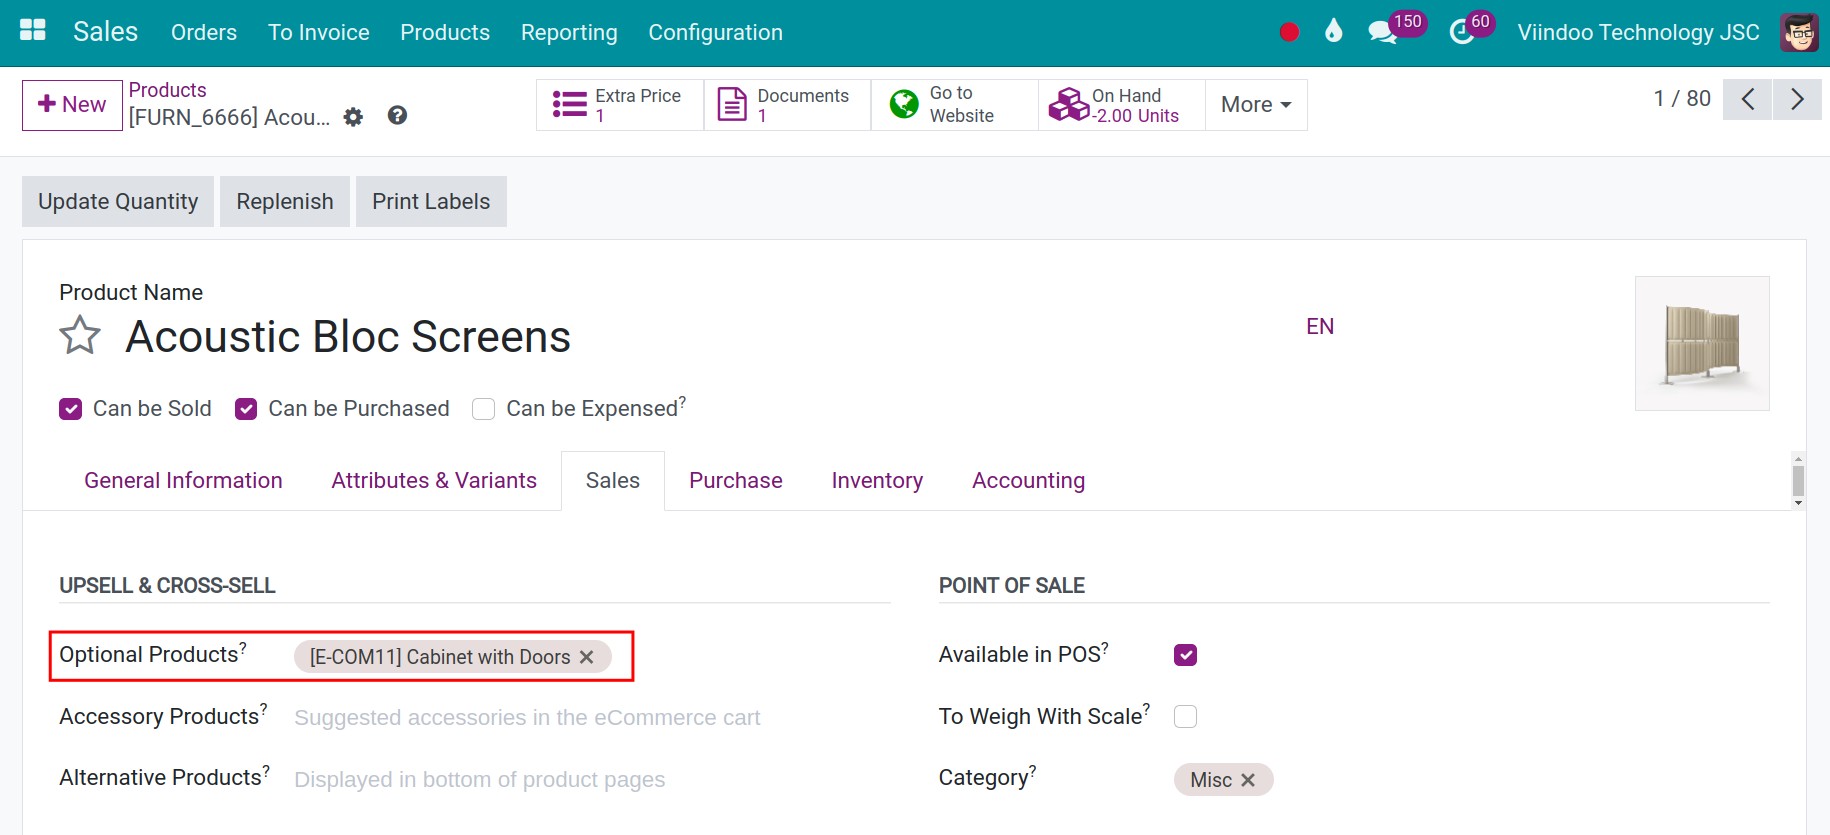Open On Hand units stock button
This screenshot has width=1830, height=835.
point(1121,105)
